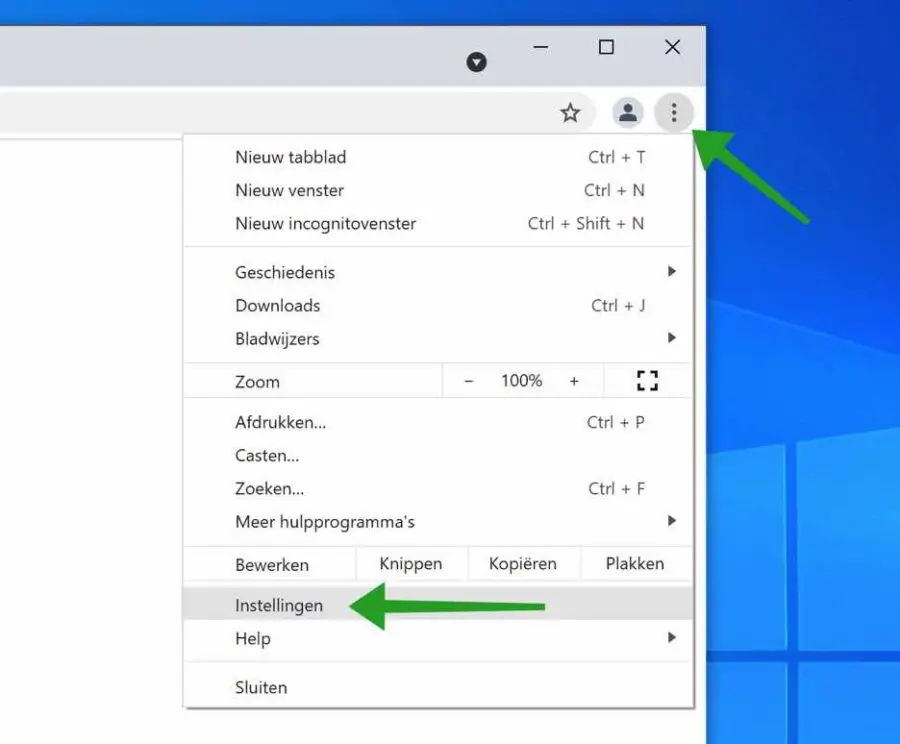Click the round dropdown arrow icon in title bar
Viewport: 900px width, 744px height.
[x=476, y=62]
